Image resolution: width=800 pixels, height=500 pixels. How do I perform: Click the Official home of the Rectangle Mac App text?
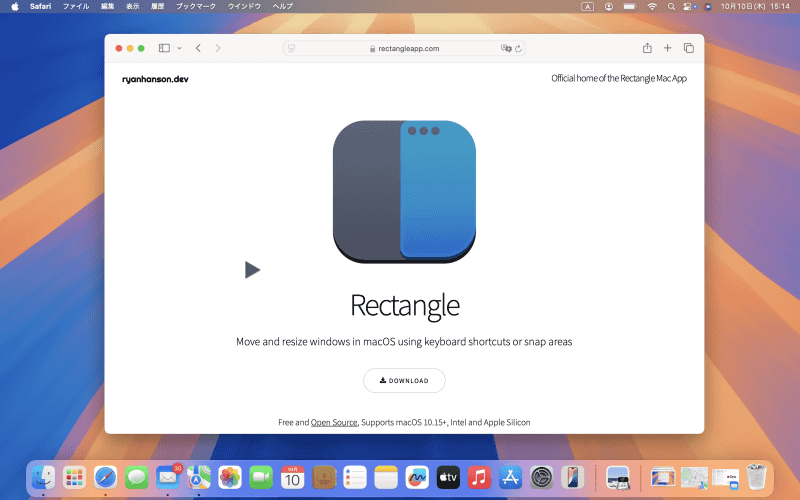pyautogui.click(x=619, y=78)
